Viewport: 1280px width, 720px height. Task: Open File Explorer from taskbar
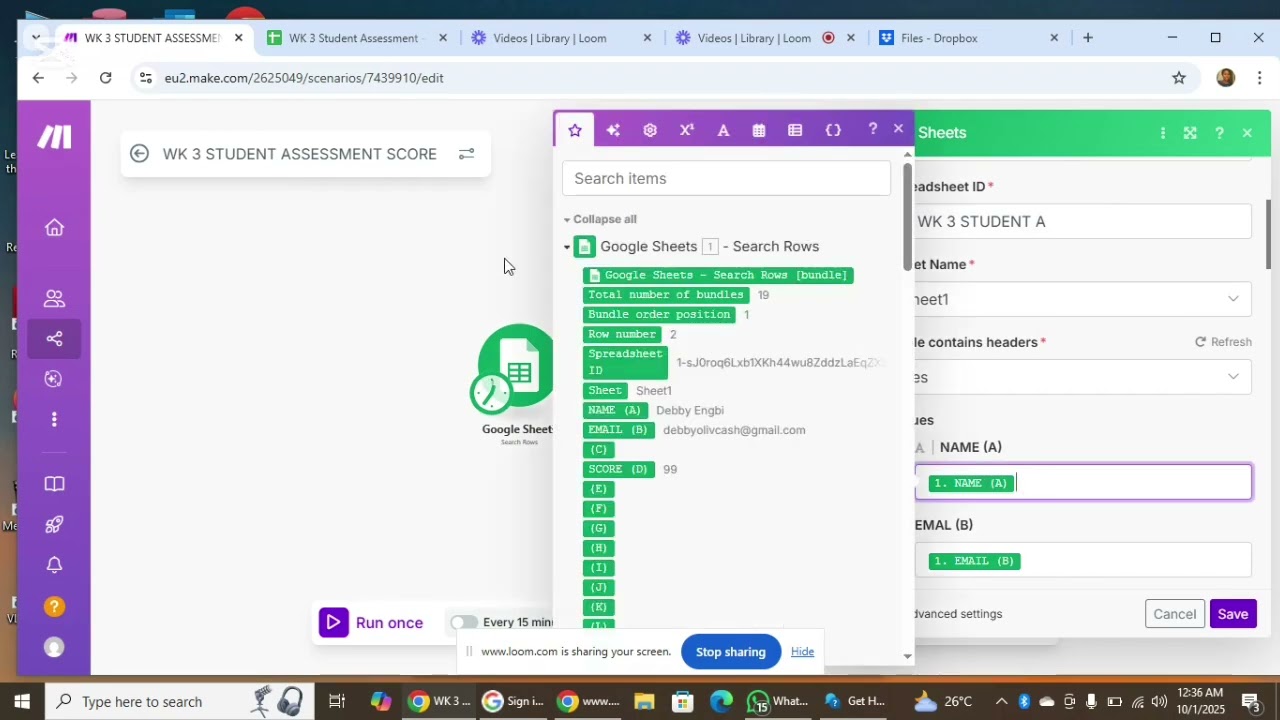(644, 702)
